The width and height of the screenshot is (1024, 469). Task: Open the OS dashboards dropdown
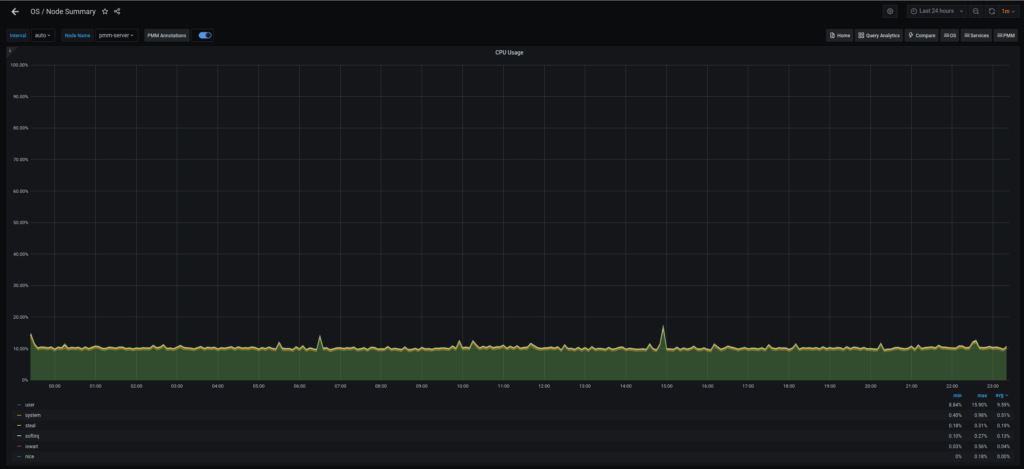(950, 35)
